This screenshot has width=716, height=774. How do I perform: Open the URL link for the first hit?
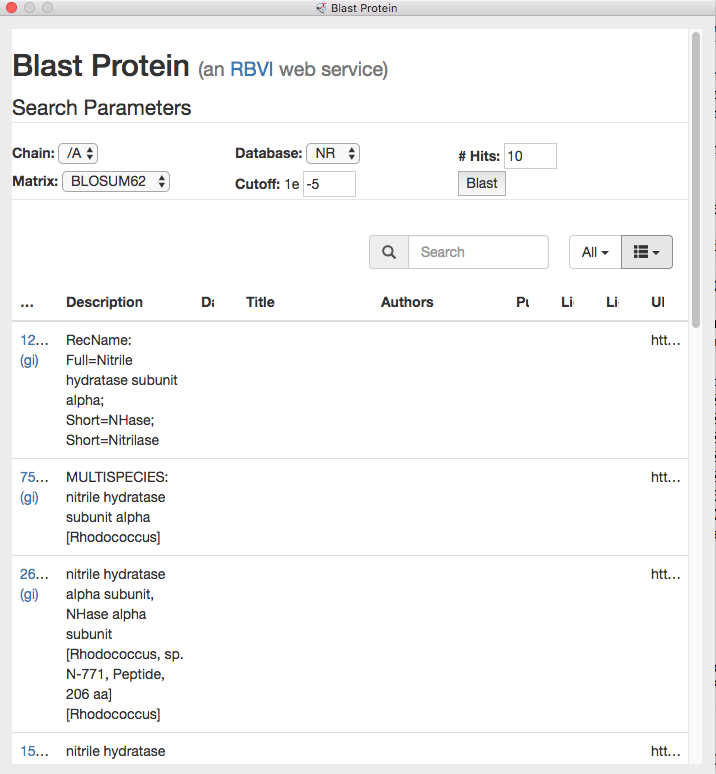[666, 340]
